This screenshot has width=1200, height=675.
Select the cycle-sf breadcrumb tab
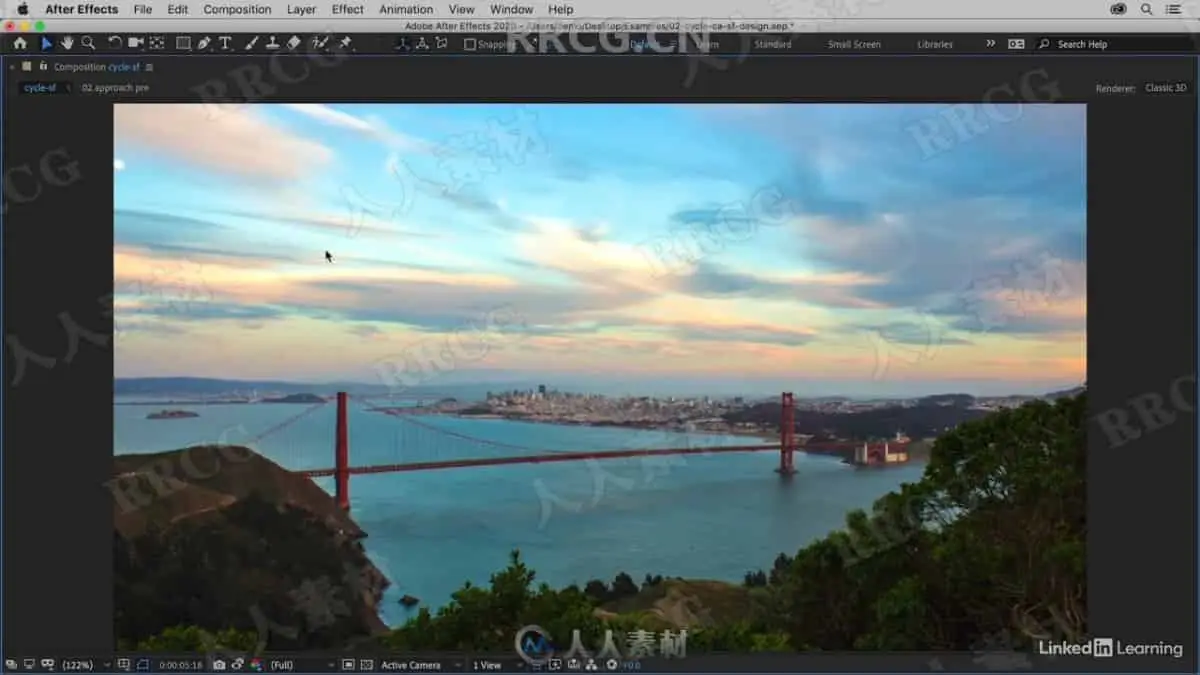click(40, 88)
